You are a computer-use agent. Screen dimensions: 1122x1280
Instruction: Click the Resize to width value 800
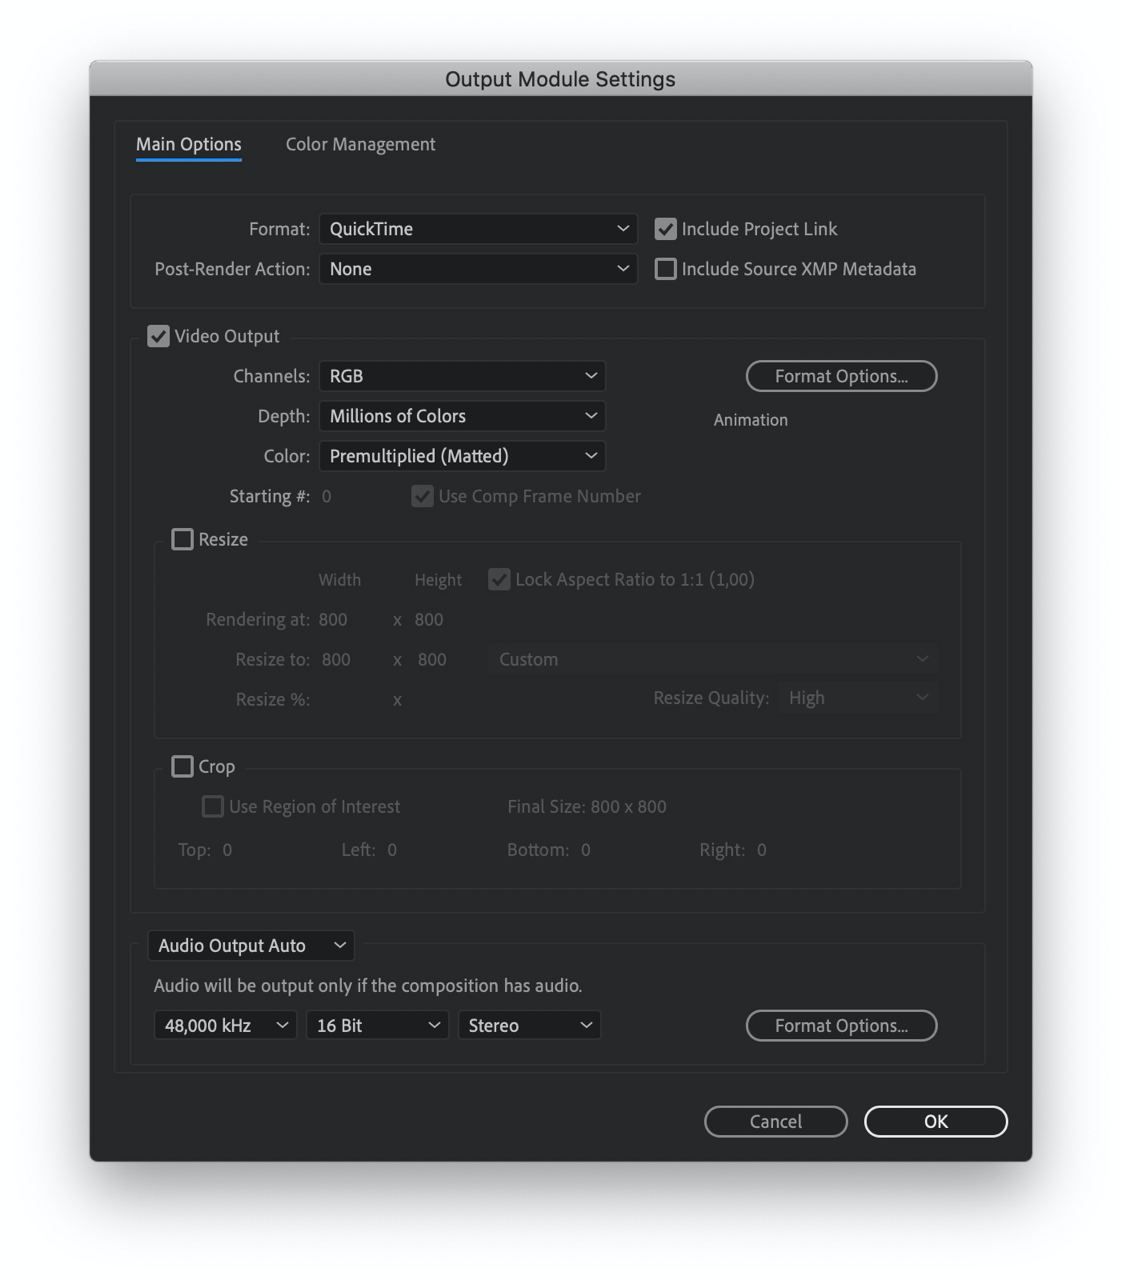pos(336,659)
